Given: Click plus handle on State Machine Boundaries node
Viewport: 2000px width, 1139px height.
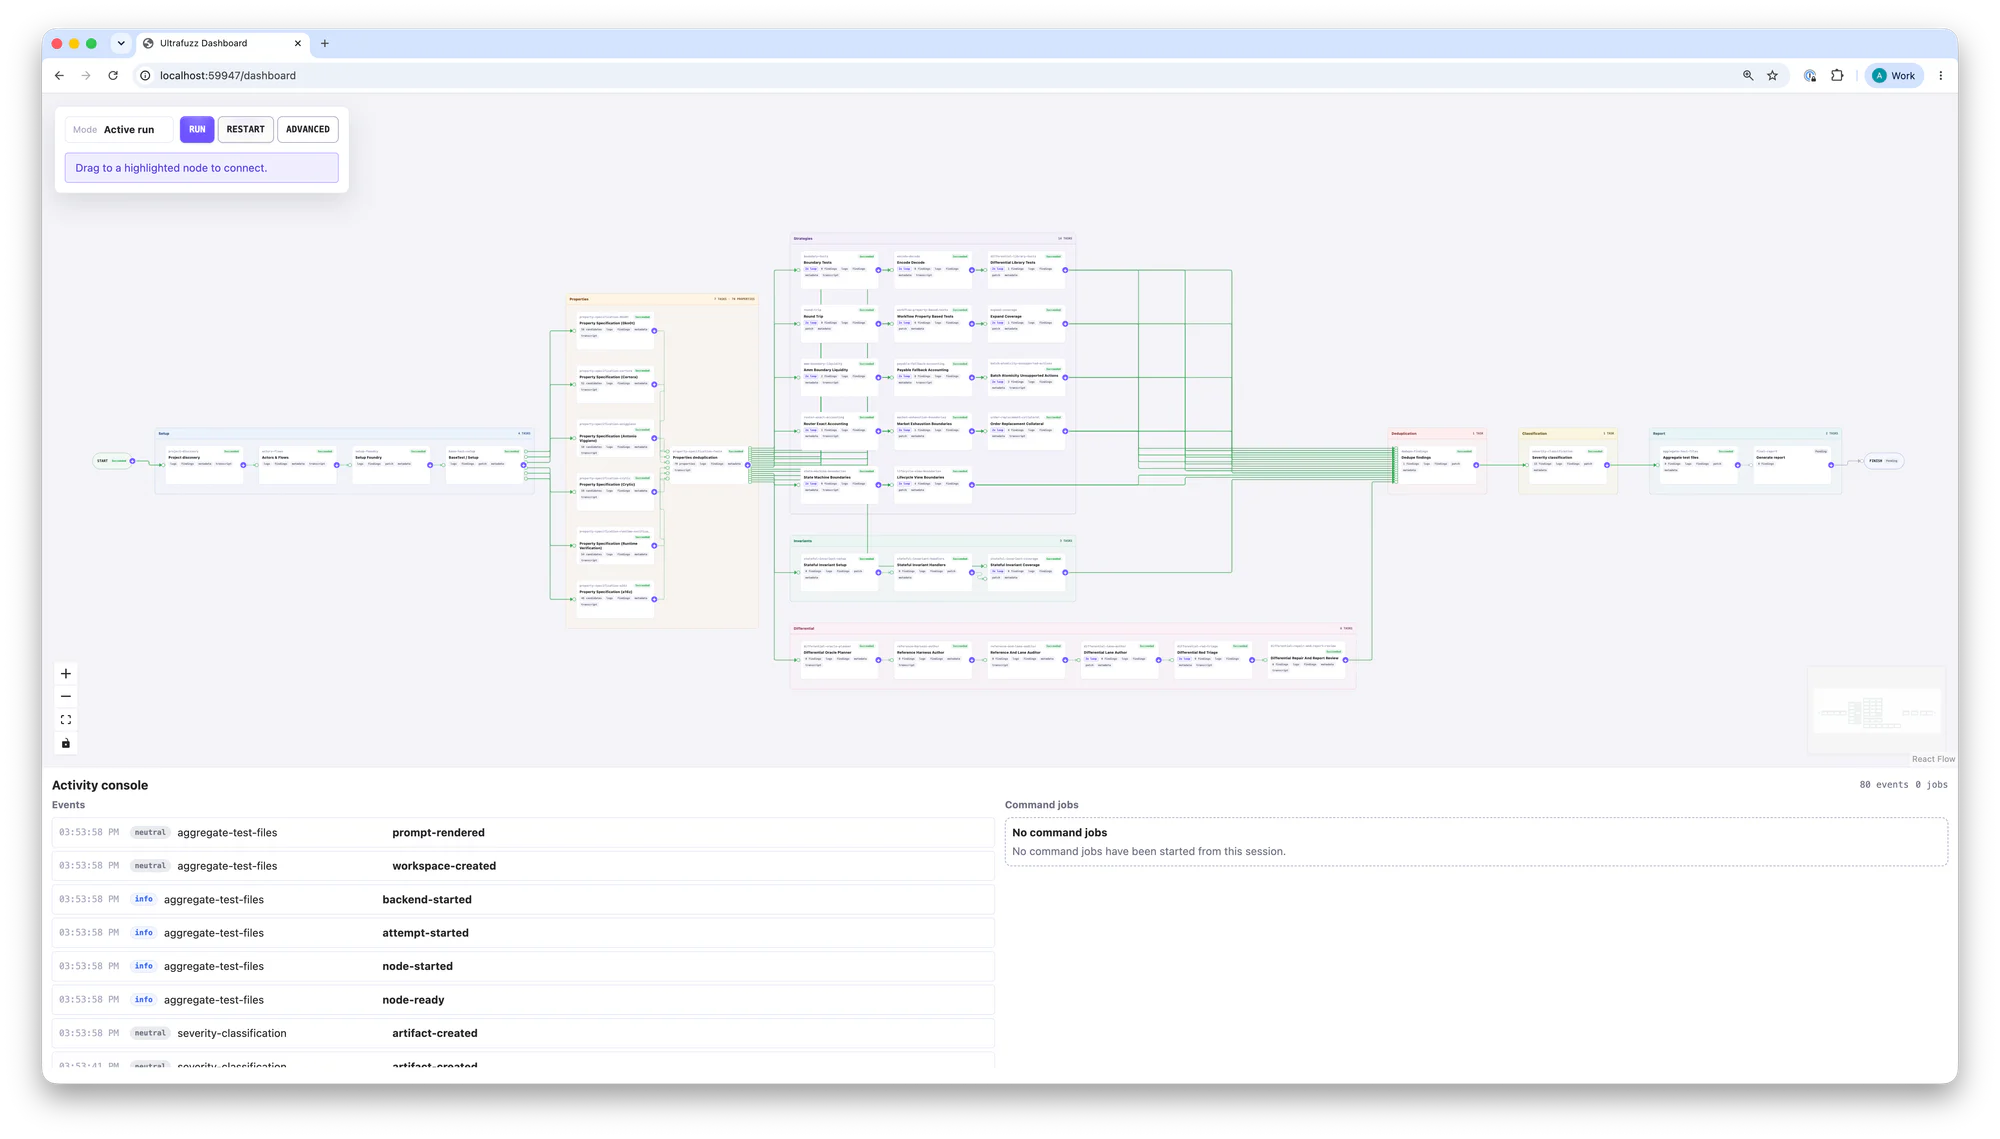Looking at the screenshot, I should point(878,485).
